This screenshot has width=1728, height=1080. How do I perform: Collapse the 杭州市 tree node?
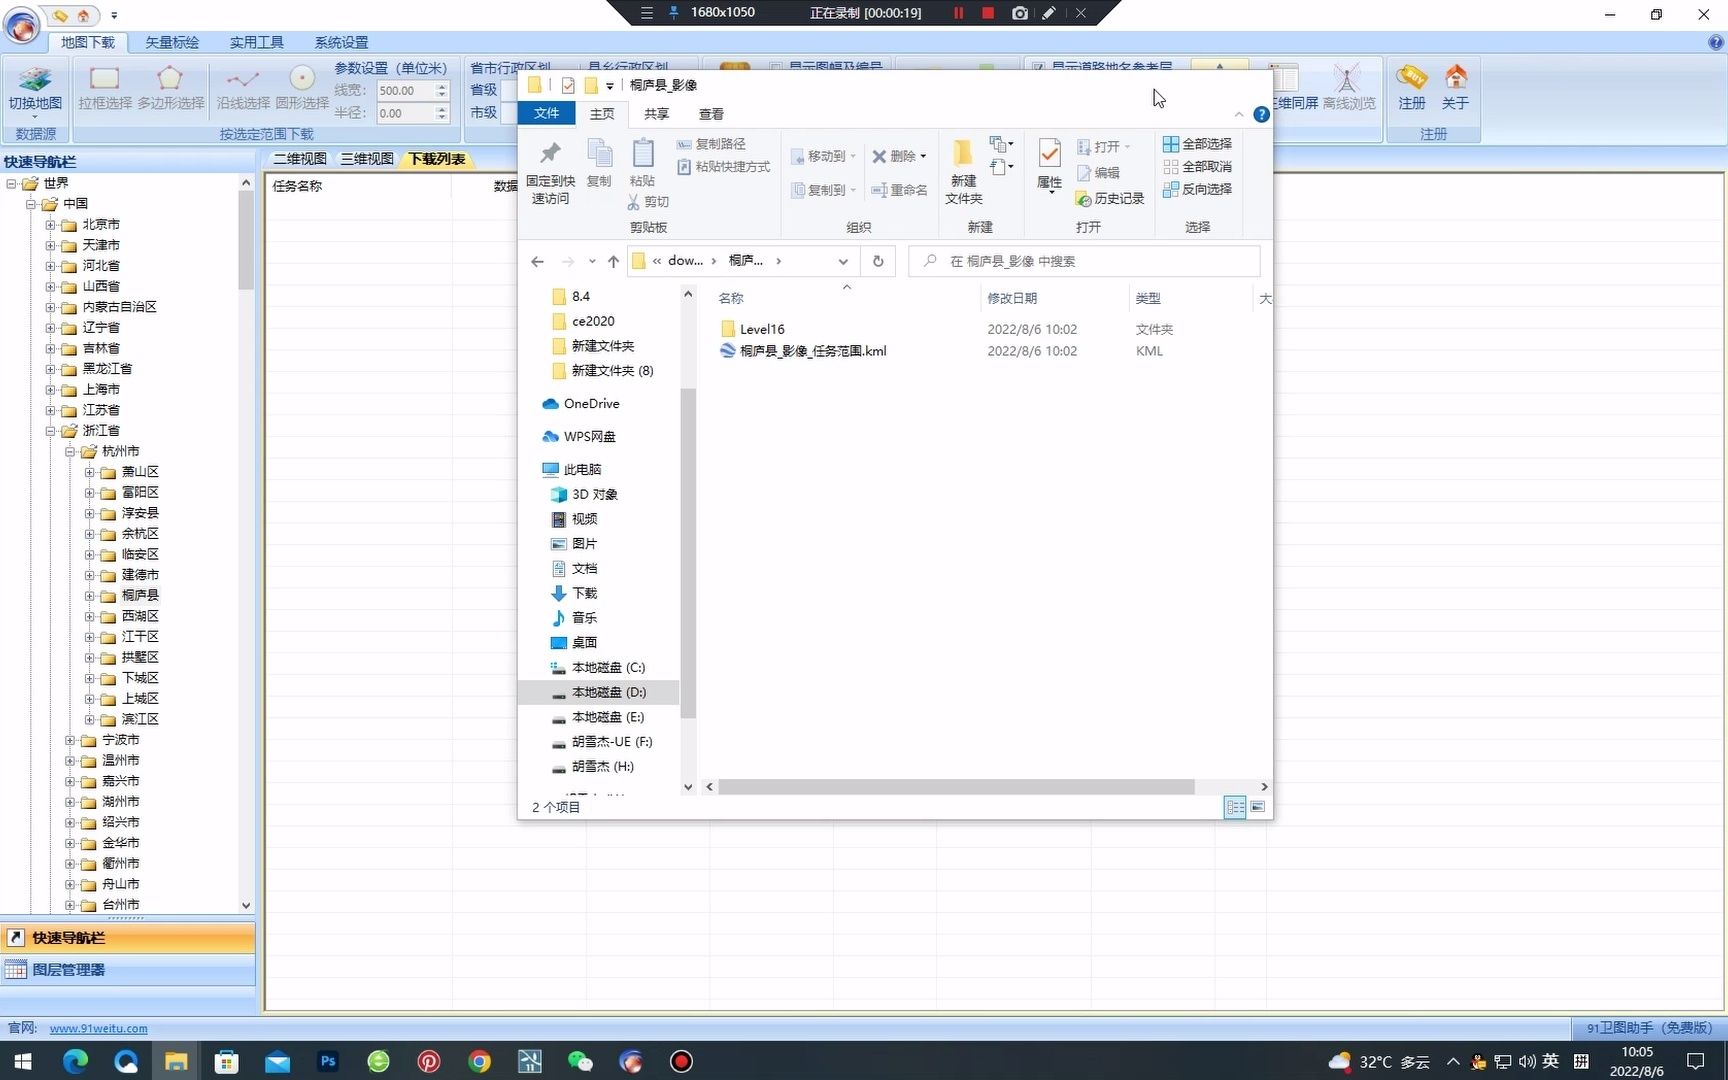click(70, 452)
